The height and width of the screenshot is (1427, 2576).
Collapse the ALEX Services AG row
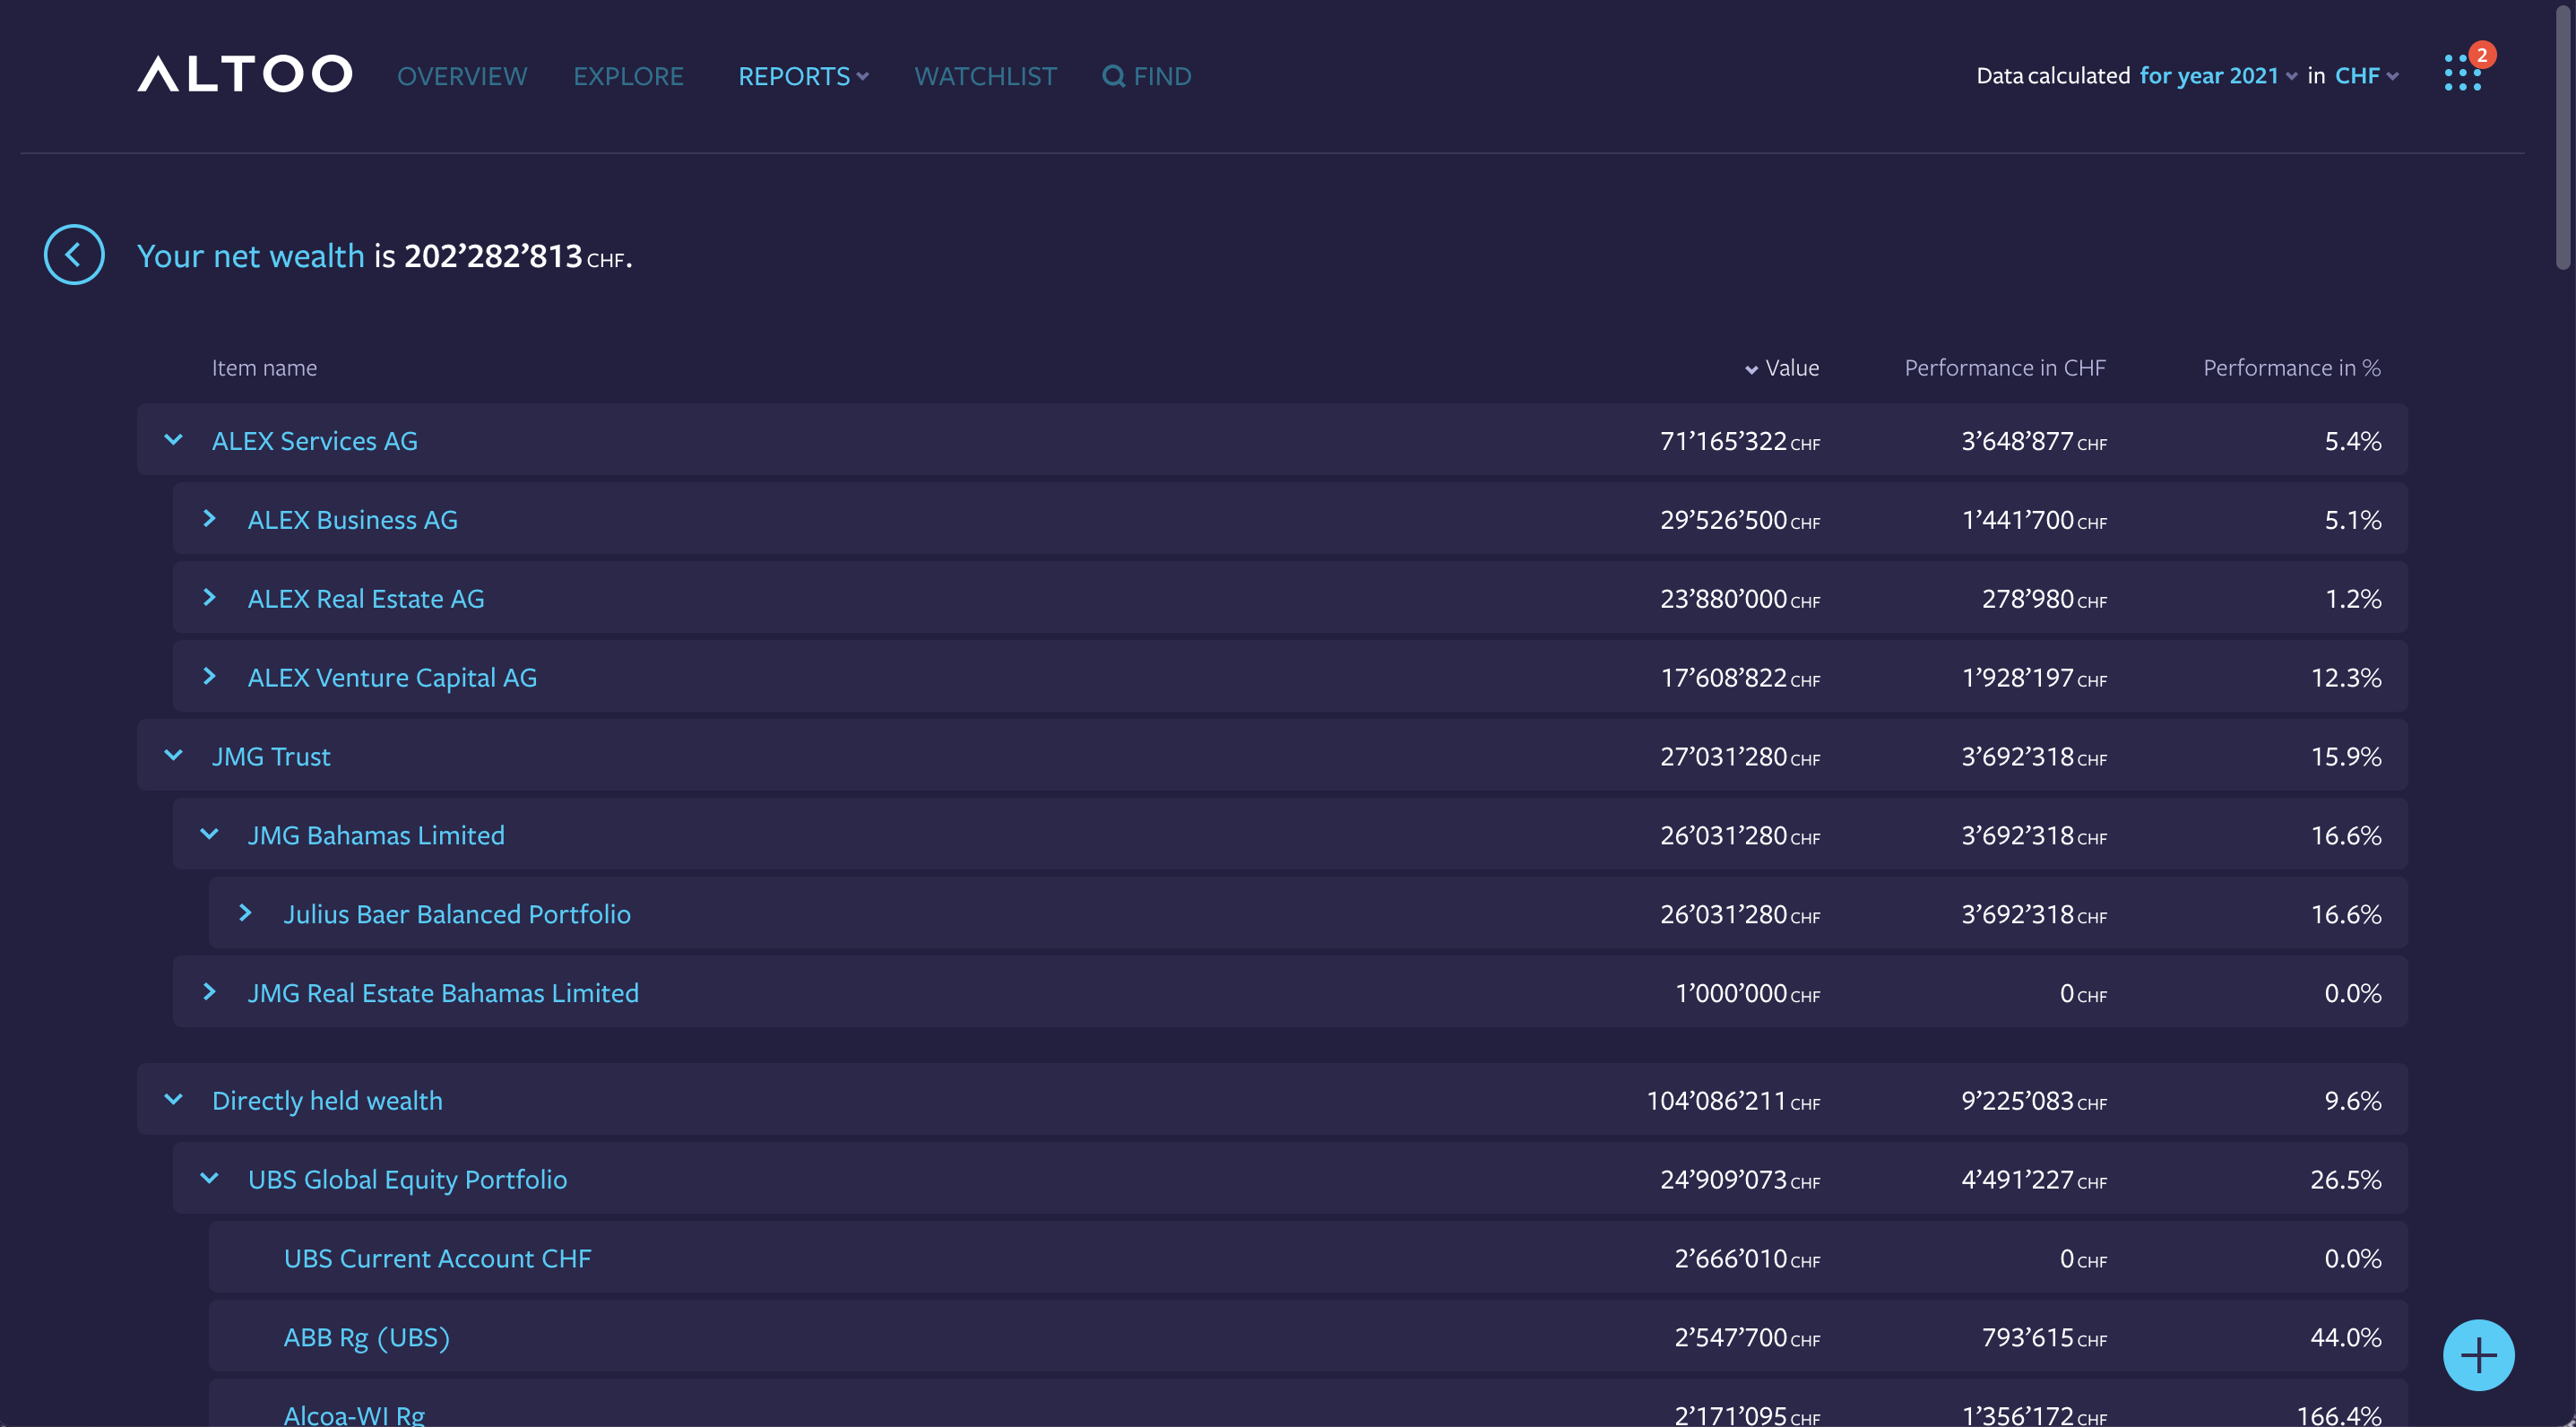pyautogui.click(x=173, y=440)
